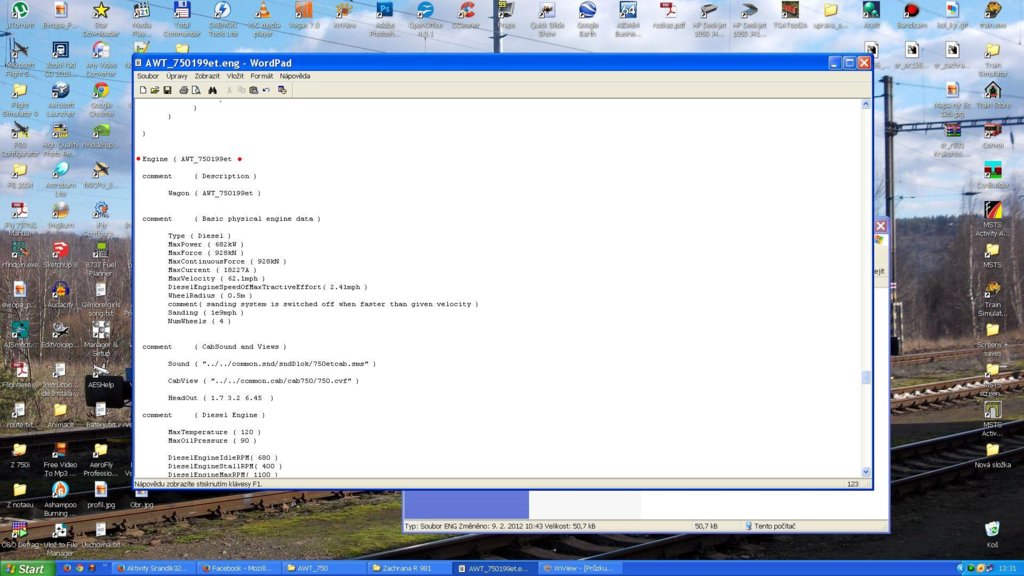
Task: Click the Find binoculars icon
Action: (213, 90)
